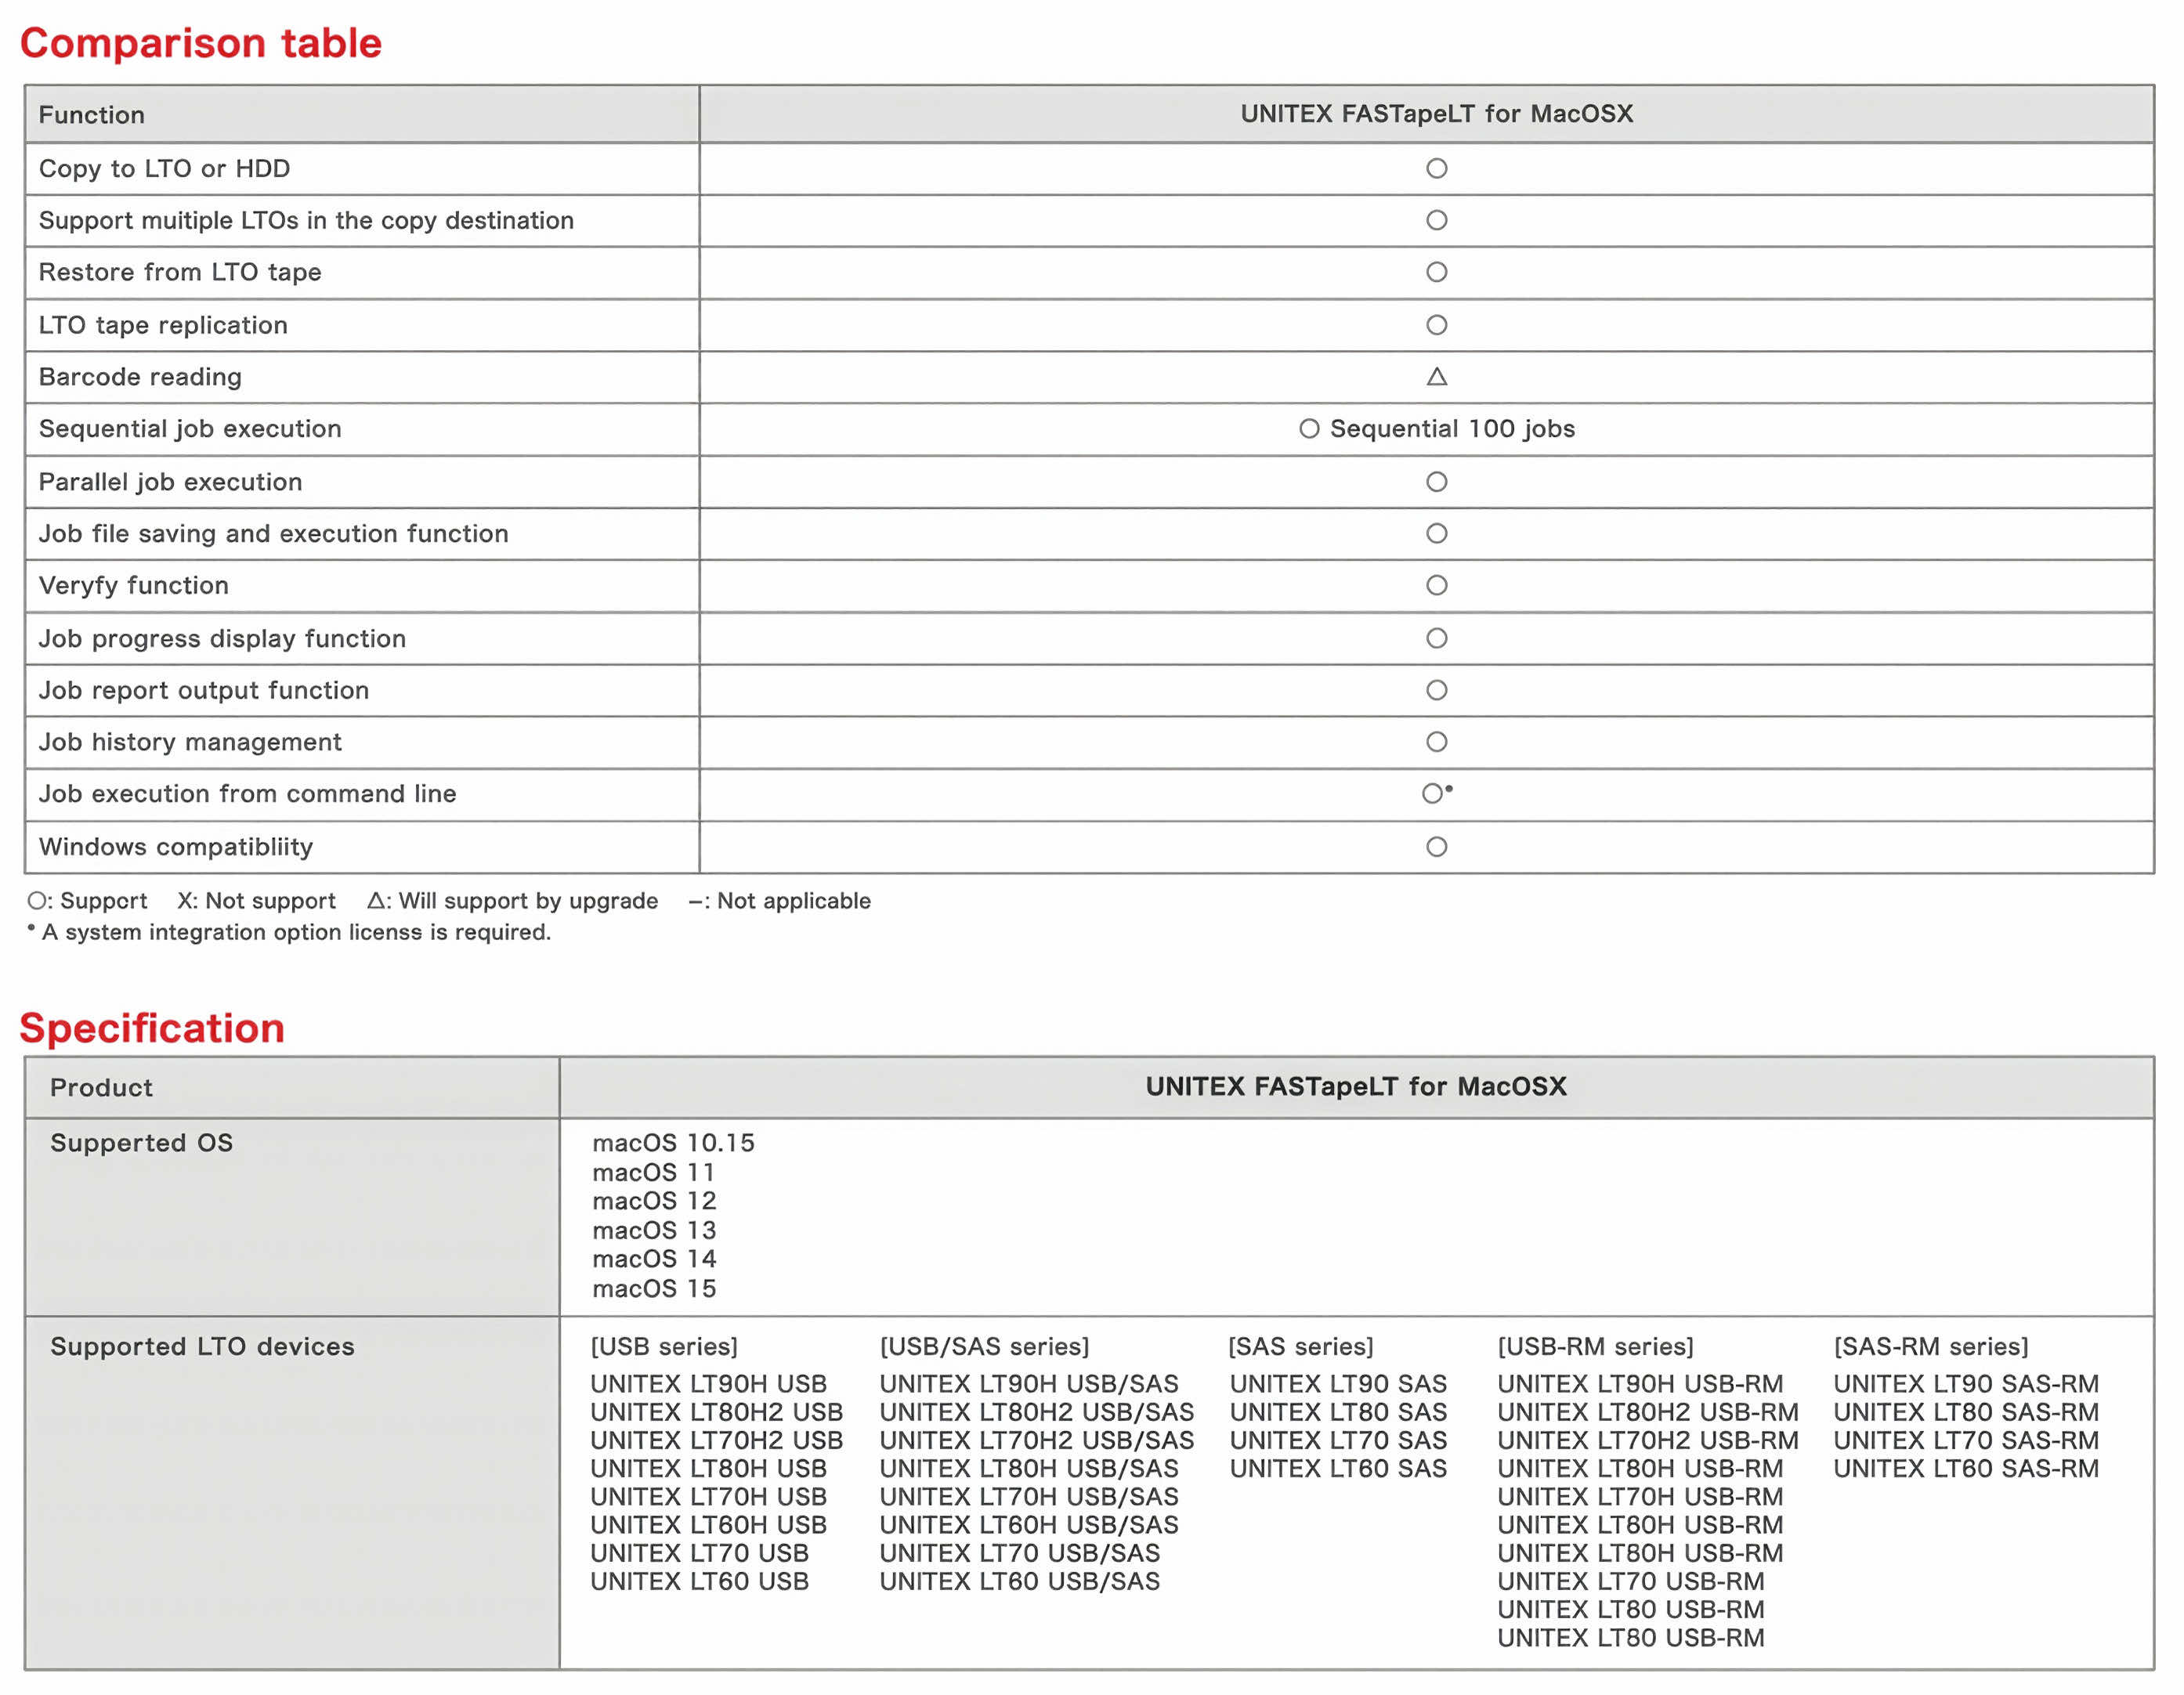The height and width of the screenshot is (1695, 2184).
Task: Click the circle beside Sequential 100 jobs
Action: pyautogui.click(x=1309, y=429)
